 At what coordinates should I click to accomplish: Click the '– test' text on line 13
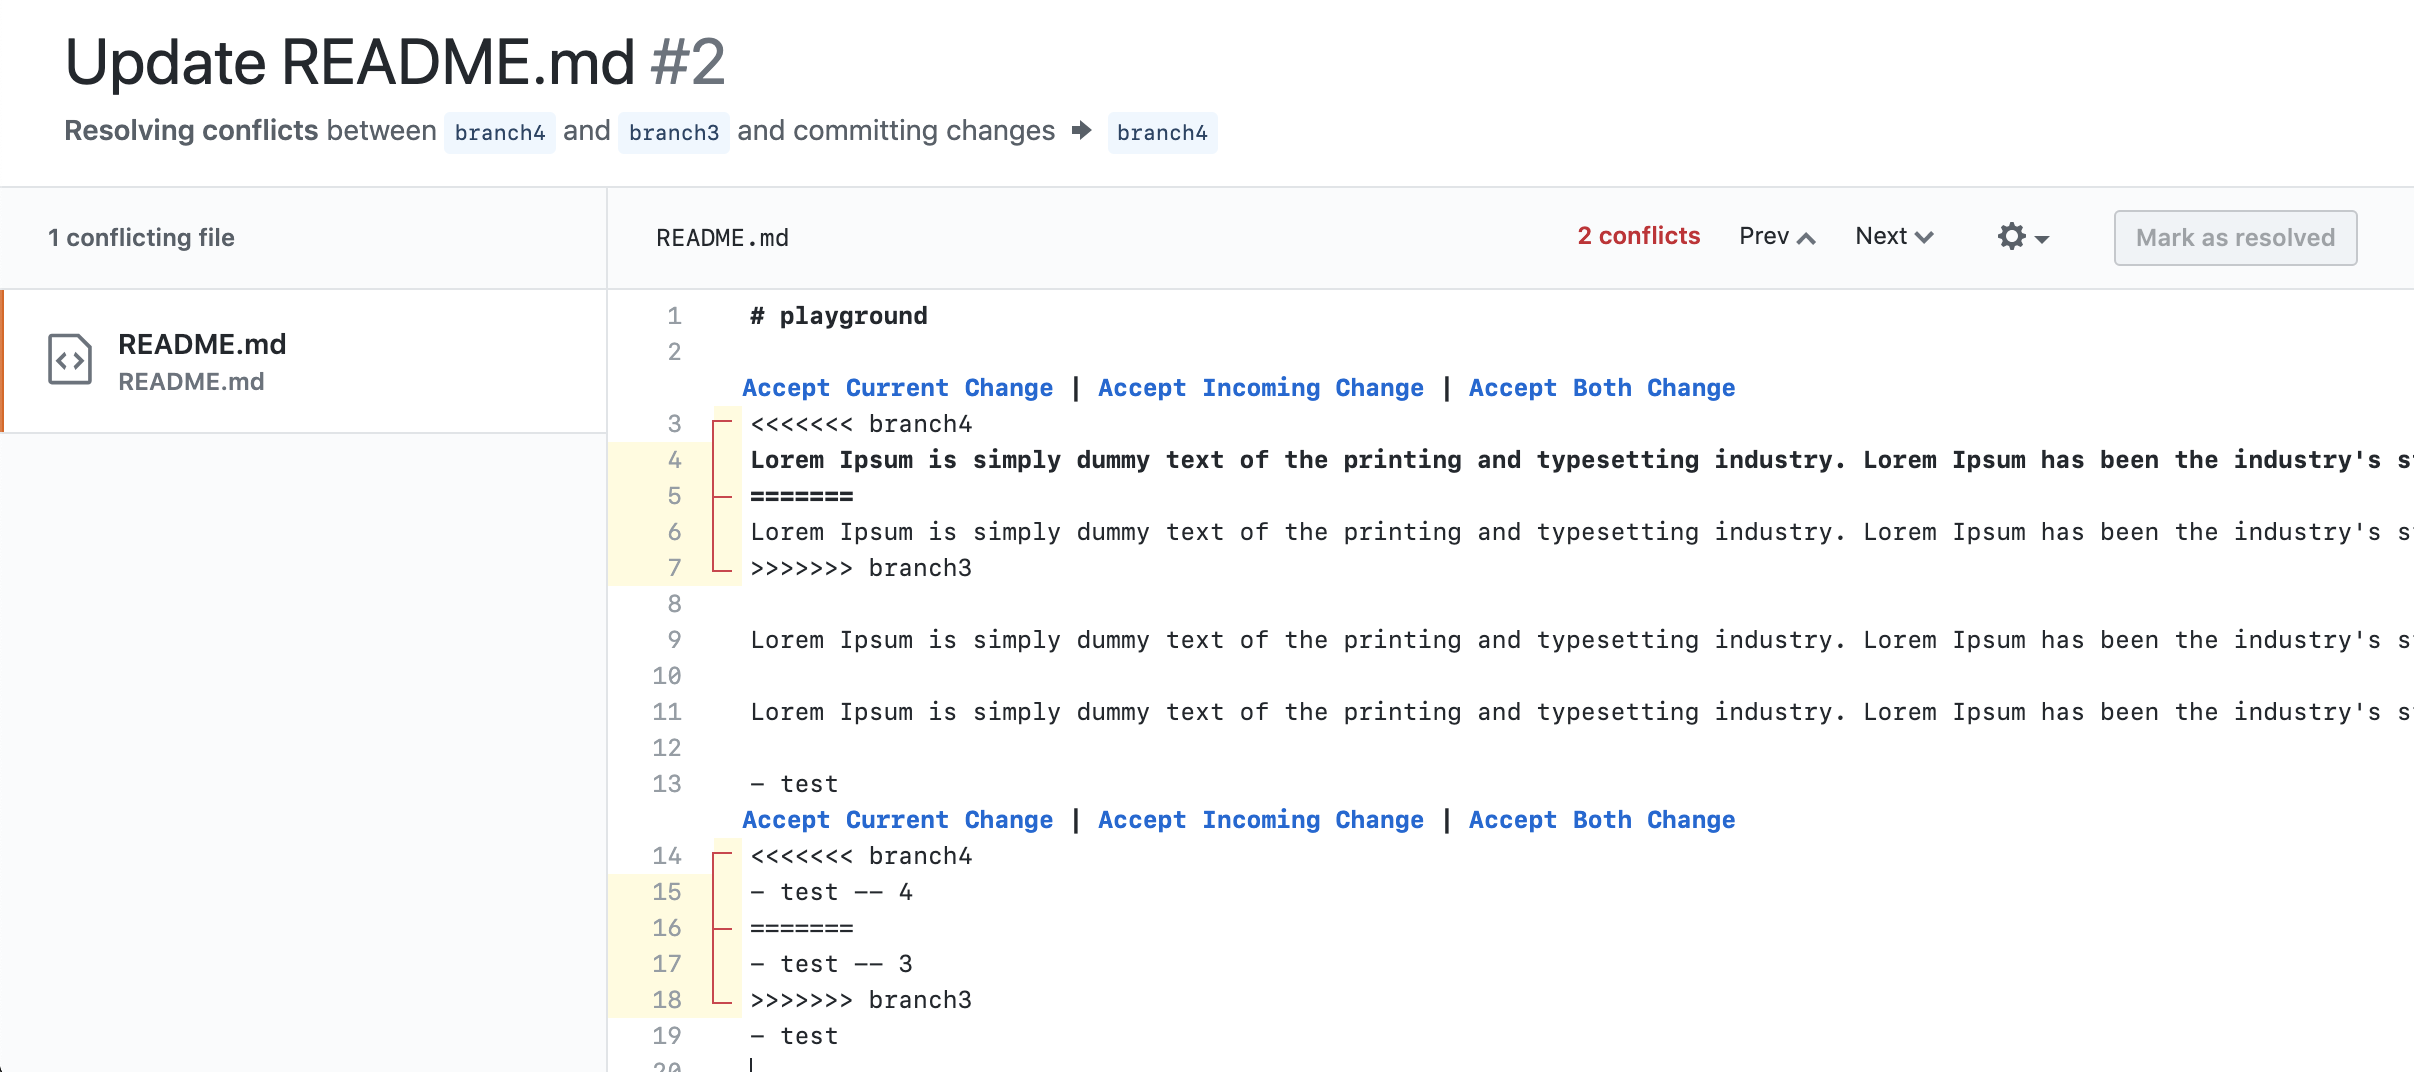pos(794,784)
